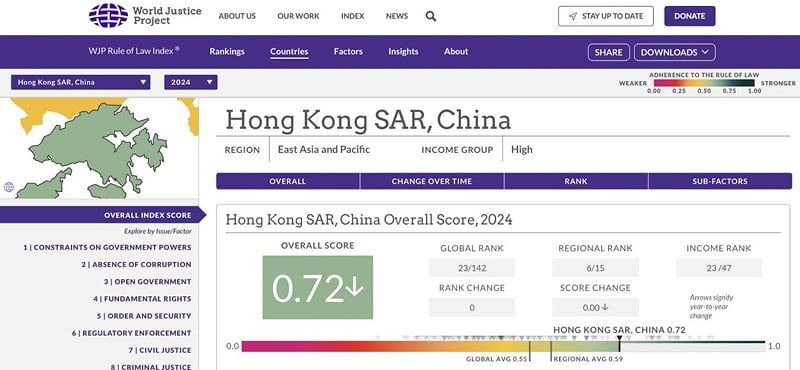Open the Insights section

(x=403, y=52)
